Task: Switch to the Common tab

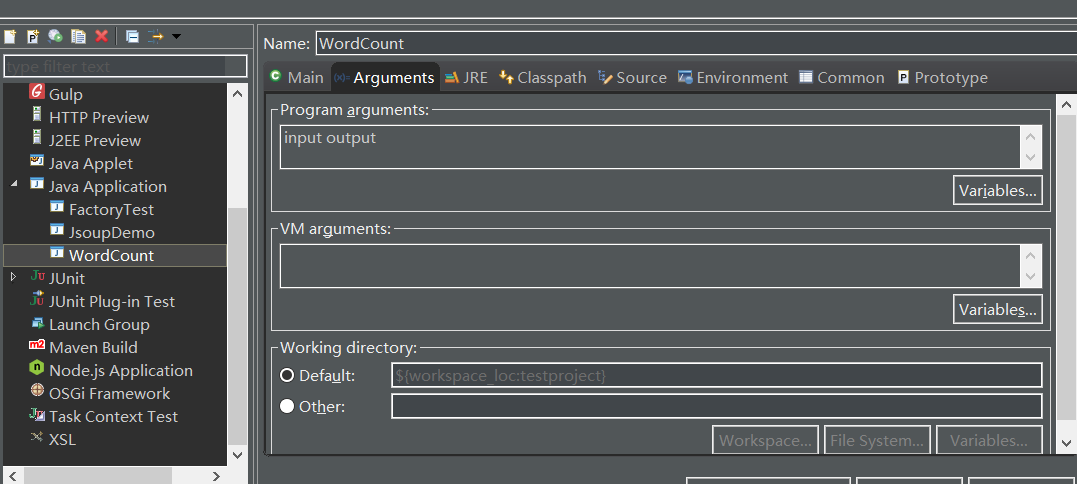Action: coord(842,78)
